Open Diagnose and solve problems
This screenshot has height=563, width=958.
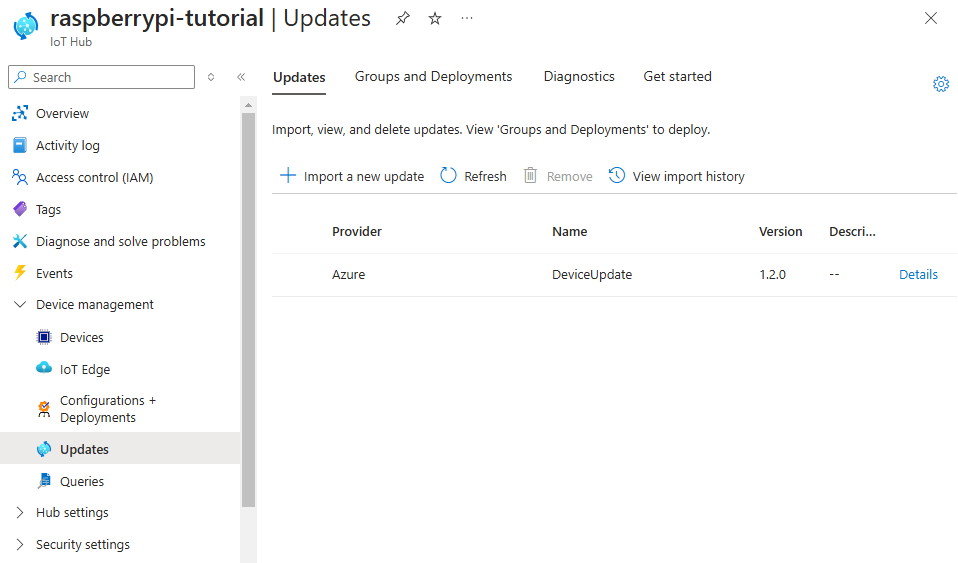(121, 241)
